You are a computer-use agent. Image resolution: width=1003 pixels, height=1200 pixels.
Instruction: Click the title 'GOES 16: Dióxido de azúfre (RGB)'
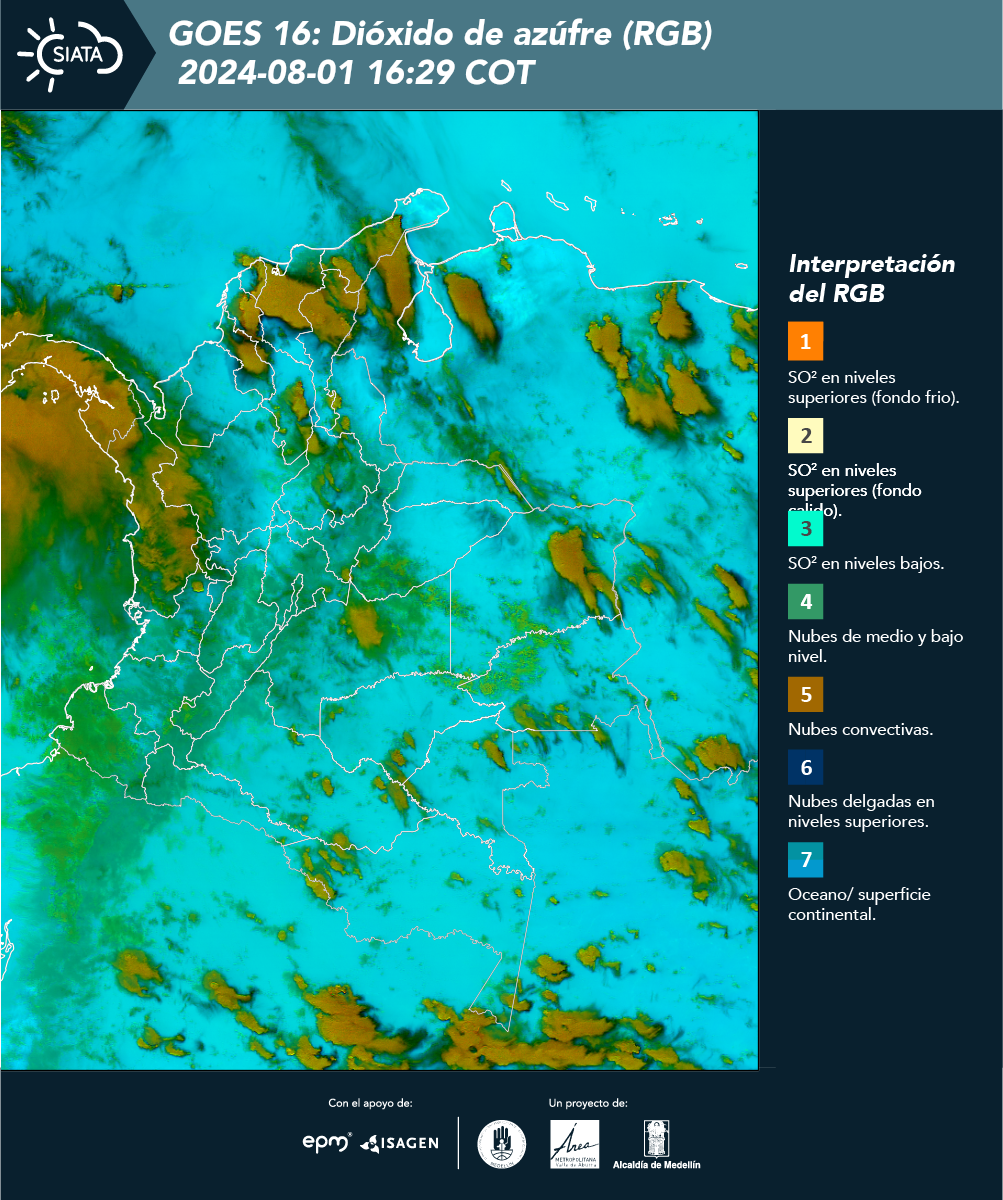point(440,35)
